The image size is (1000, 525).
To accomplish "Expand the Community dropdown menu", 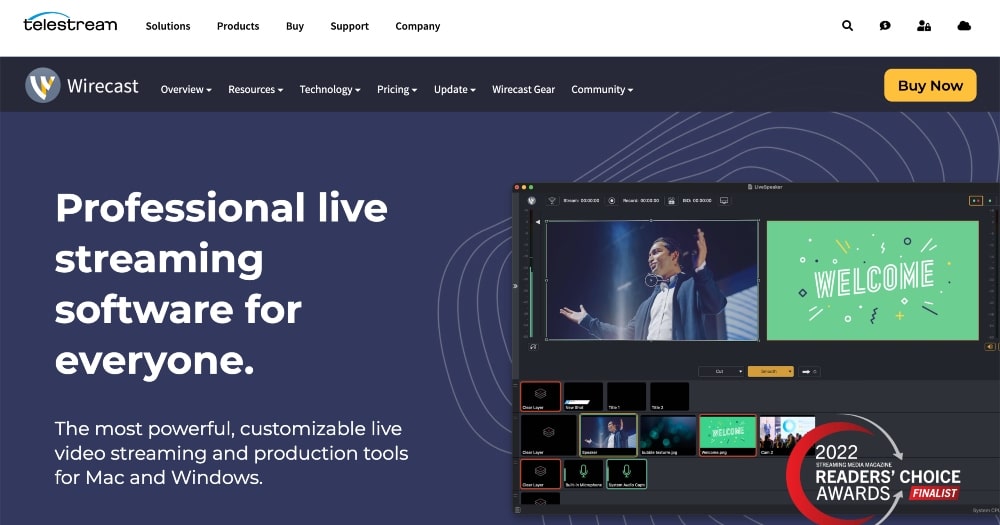I will [602, 90].
